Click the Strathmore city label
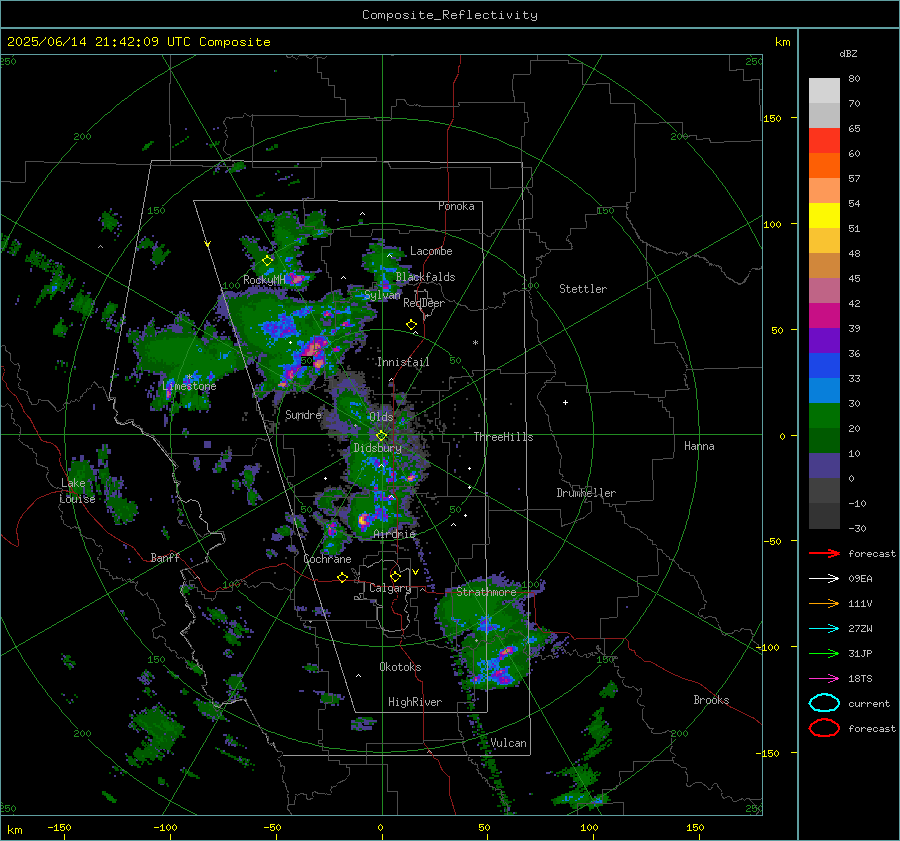The height and width of the screenshot is (841, 900). [x=486, y=592]
